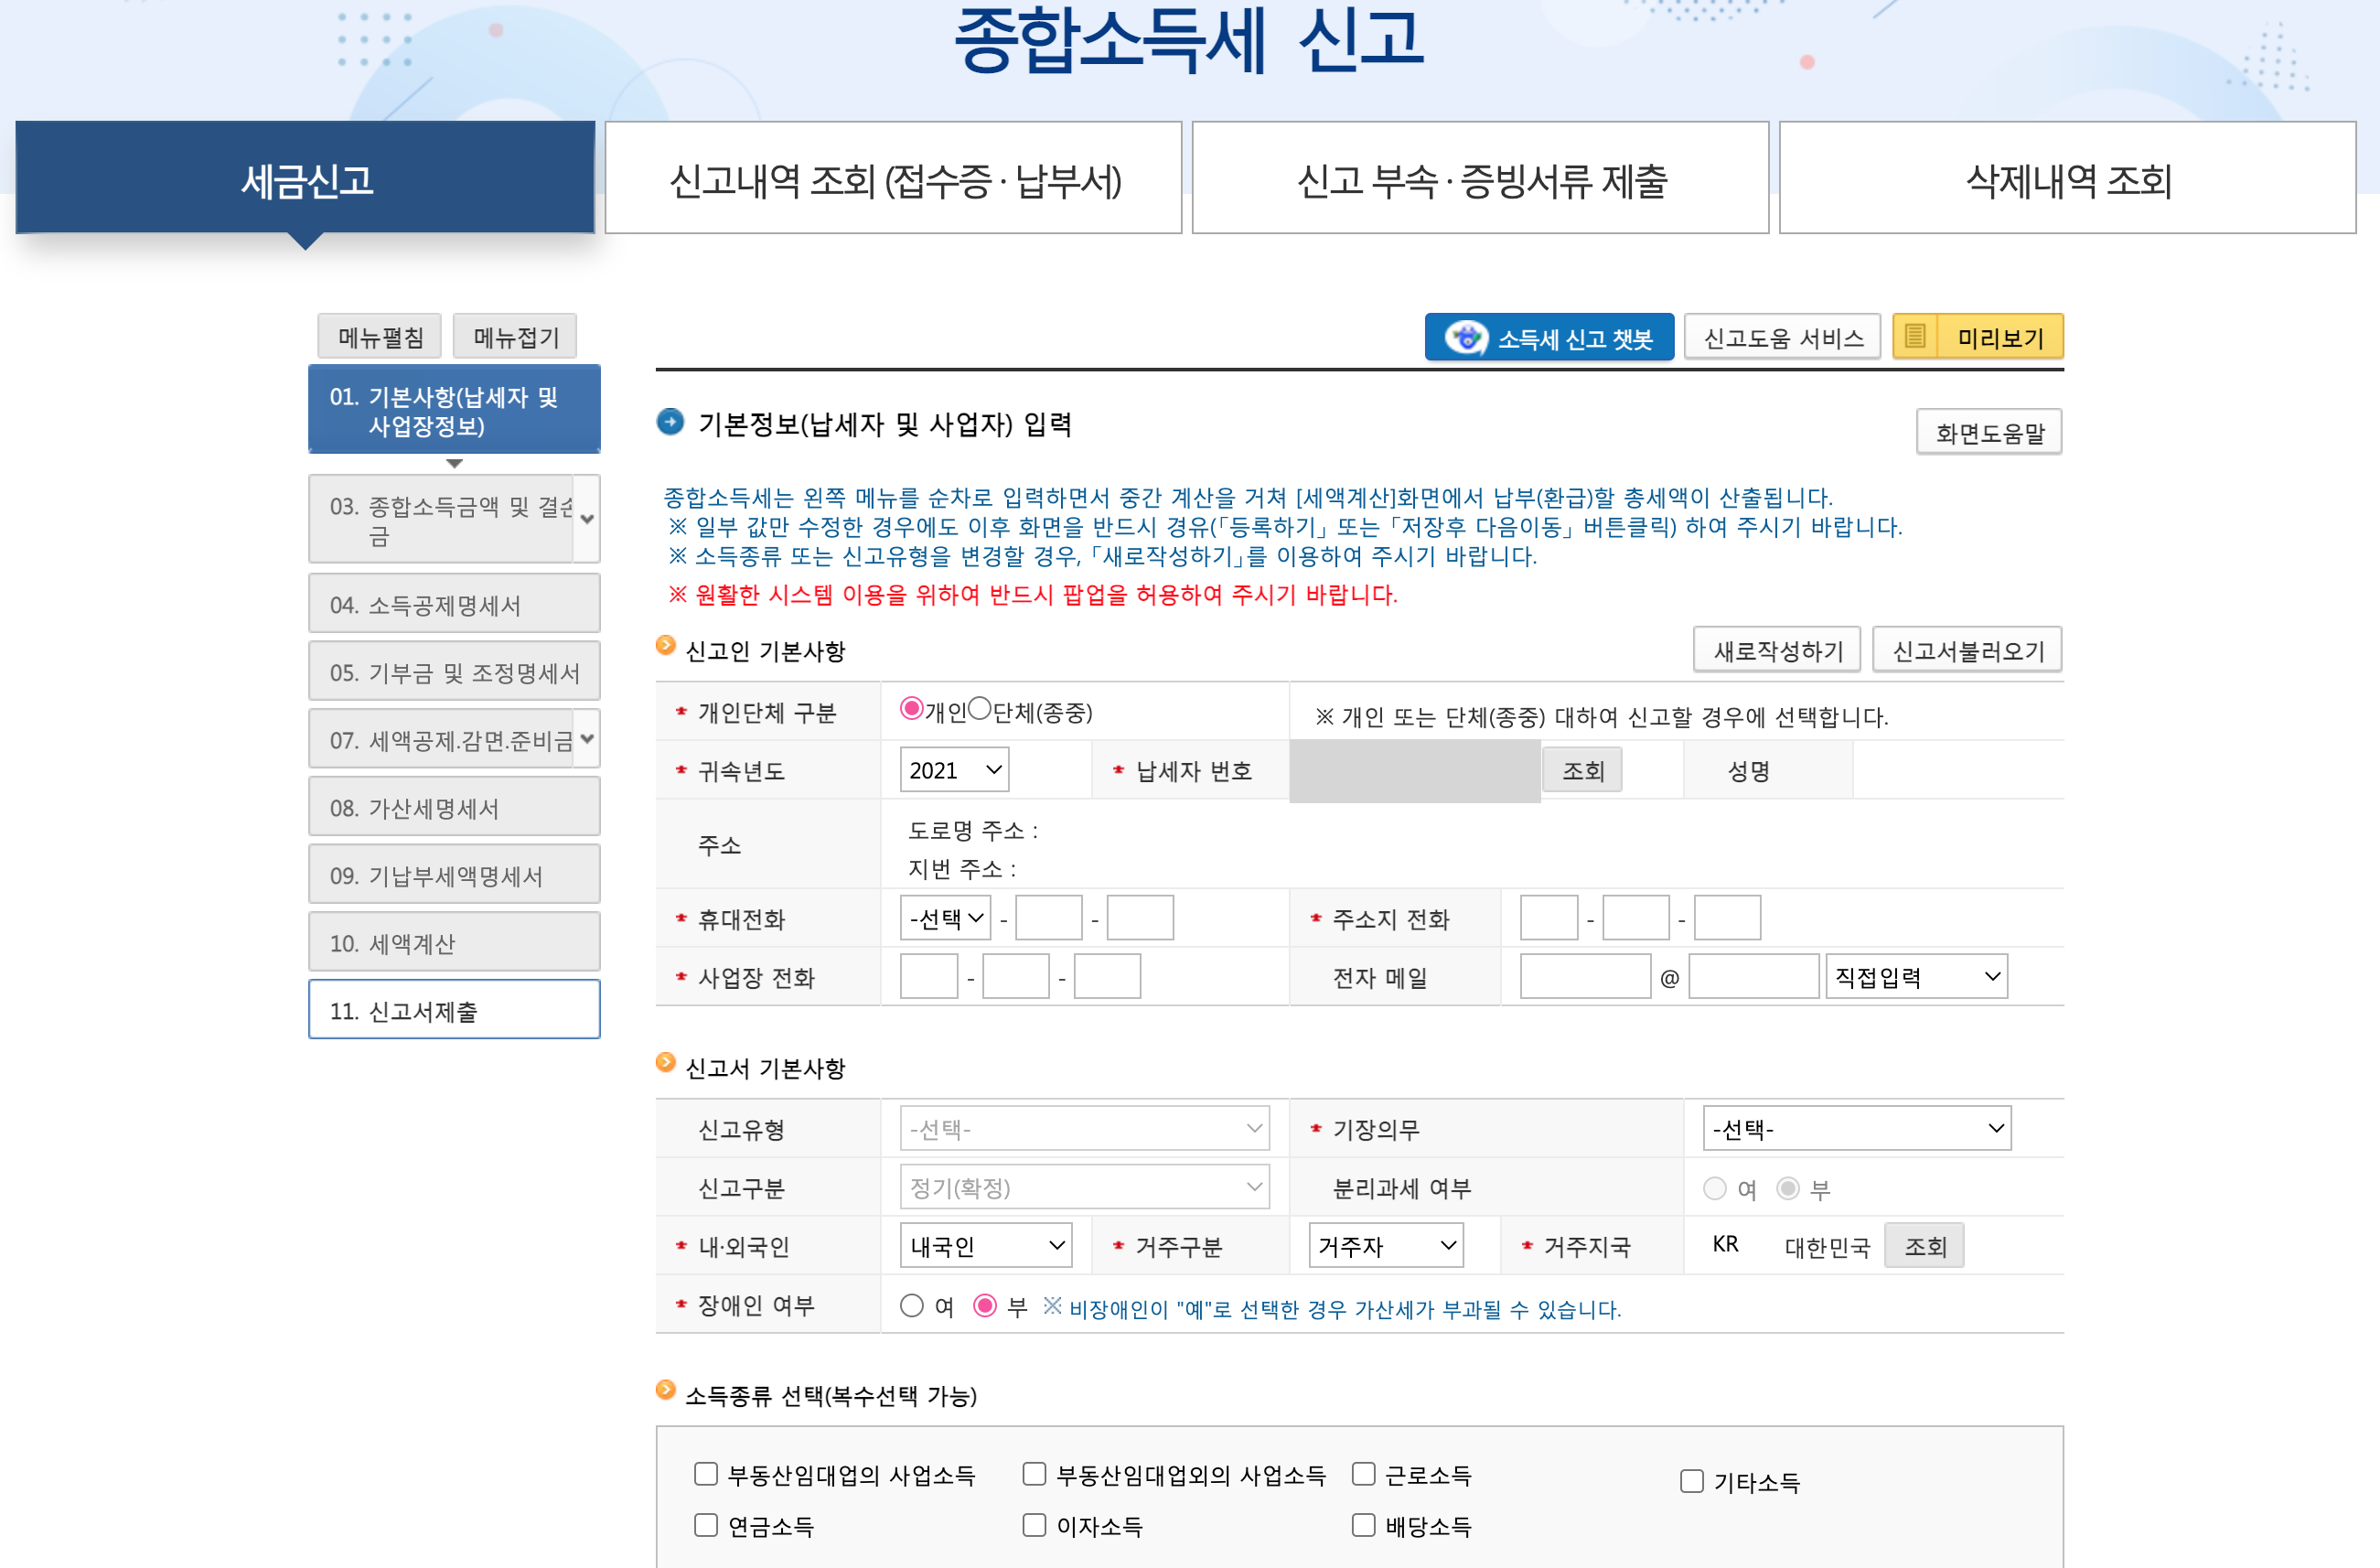Click the orange bullet icon next to 소득종류 선택

click(665, 1390)
